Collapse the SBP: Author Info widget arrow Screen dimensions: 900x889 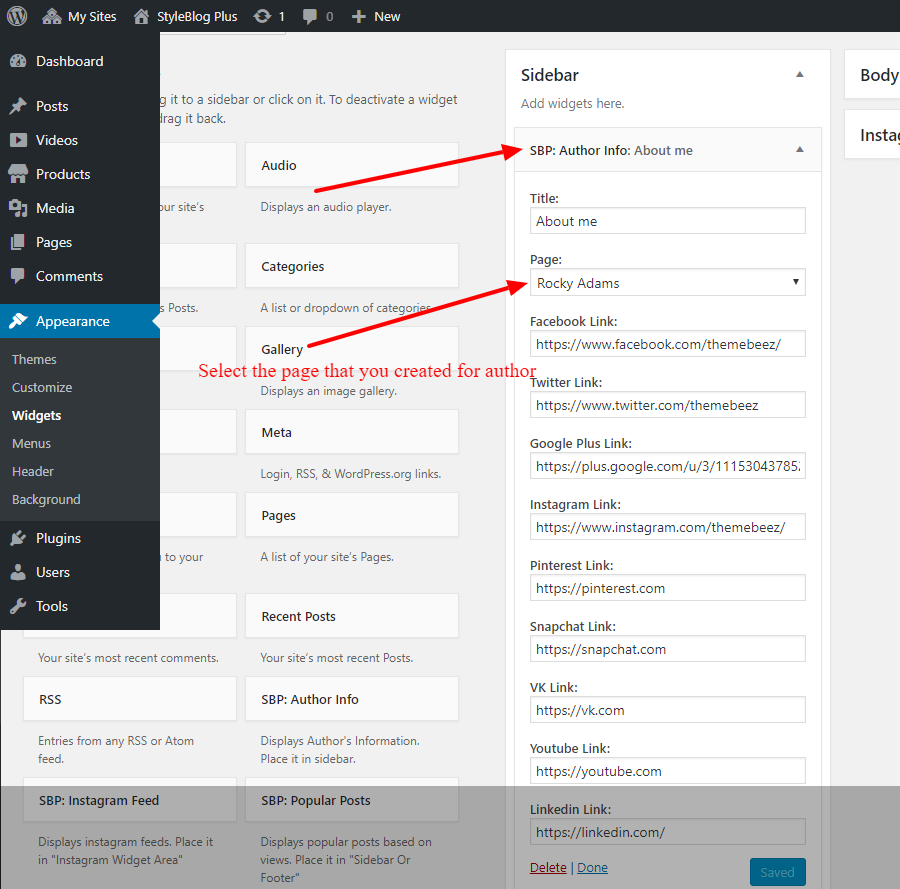[x=800, y=150]
